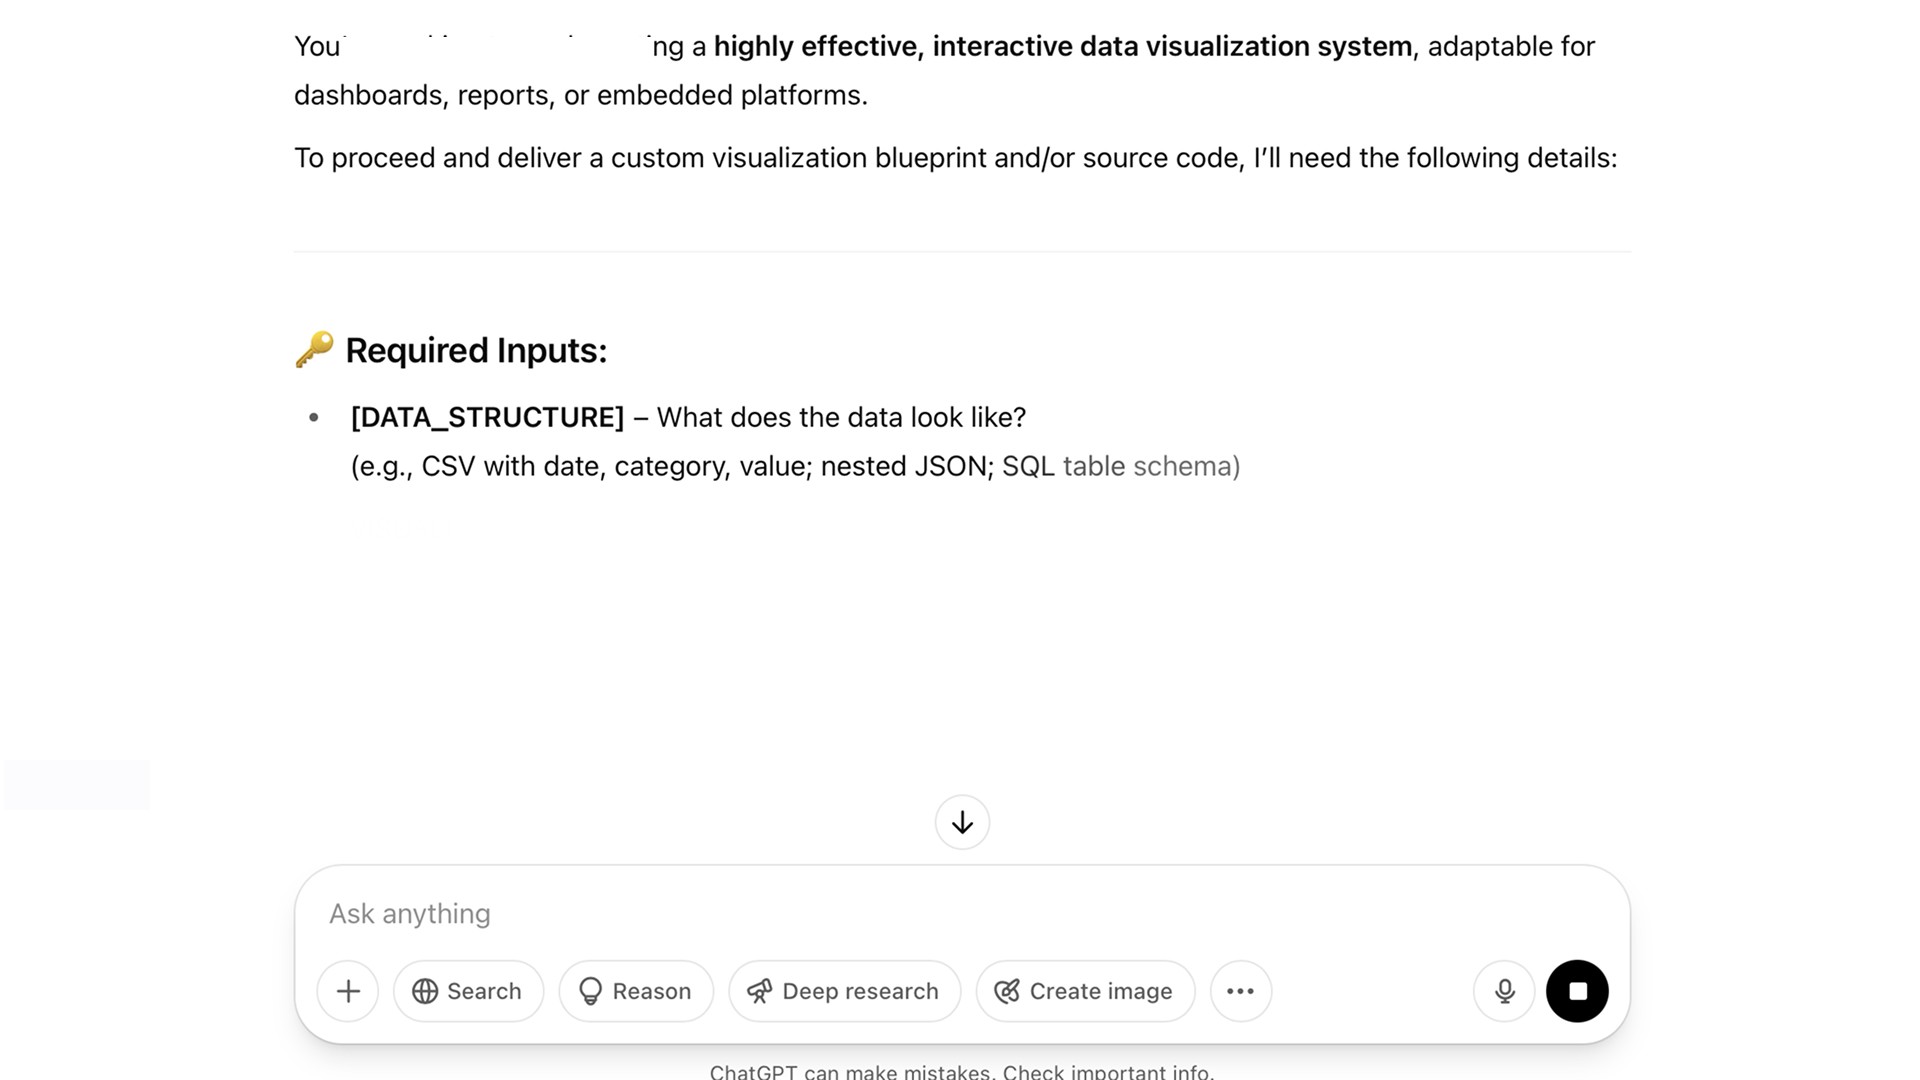Focus the Ask anything input field
This screenshot has width=1920, height=1080.
962,914
